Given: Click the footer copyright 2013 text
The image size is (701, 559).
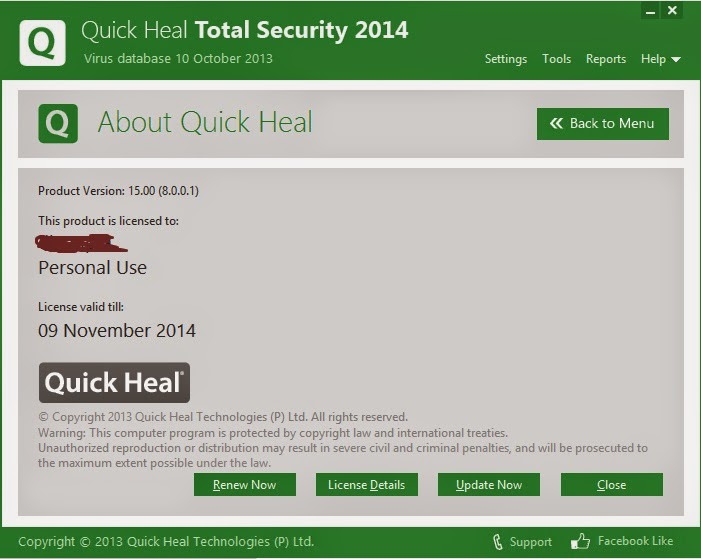Looking at the screenshot, I should [x=166, y=542].
